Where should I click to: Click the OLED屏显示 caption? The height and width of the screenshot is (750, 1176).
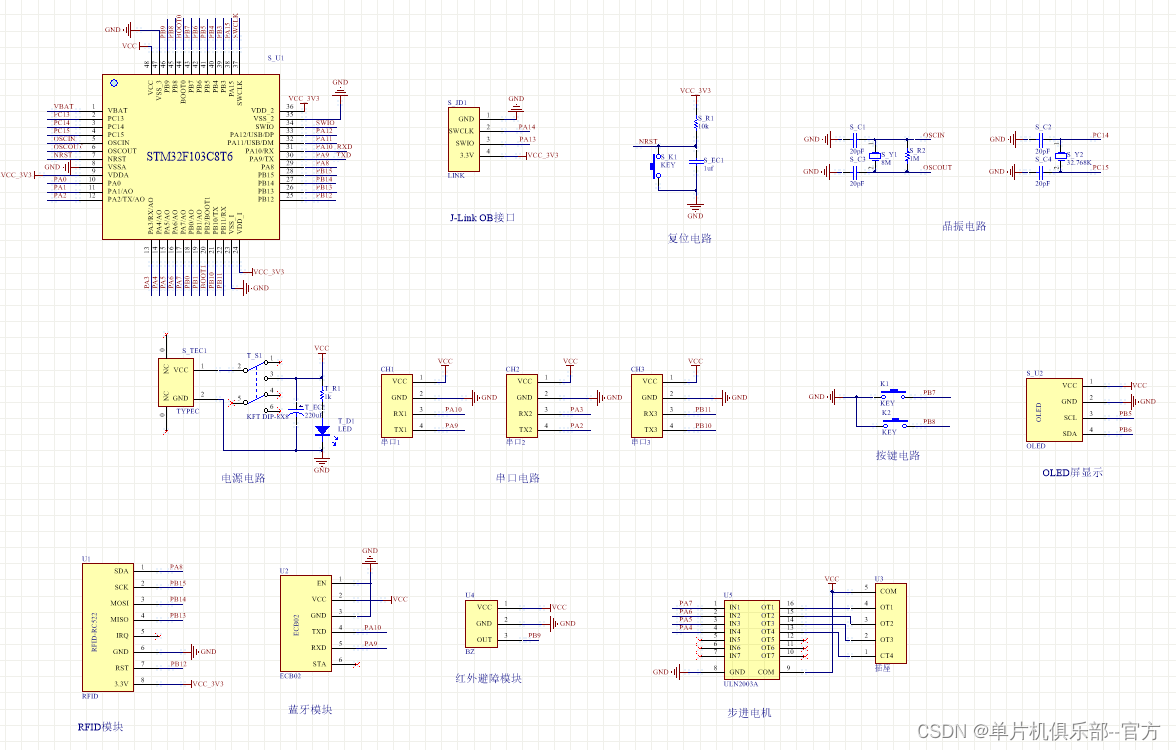pyautogui.click(x=1072, y=472)
